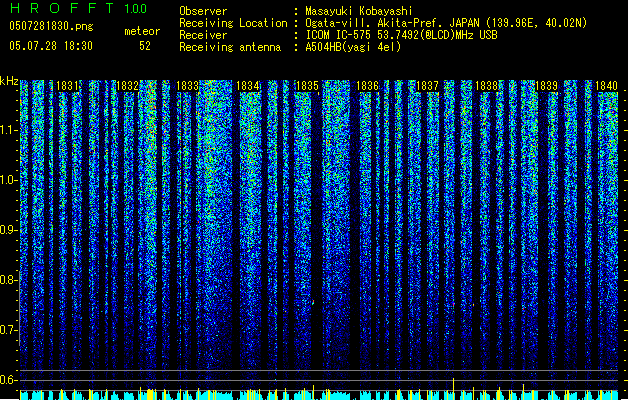The width and height of the screenshot is (629, 400).
Task: Select observer name Masayuki Kobayashi
Action: (359, 11)
